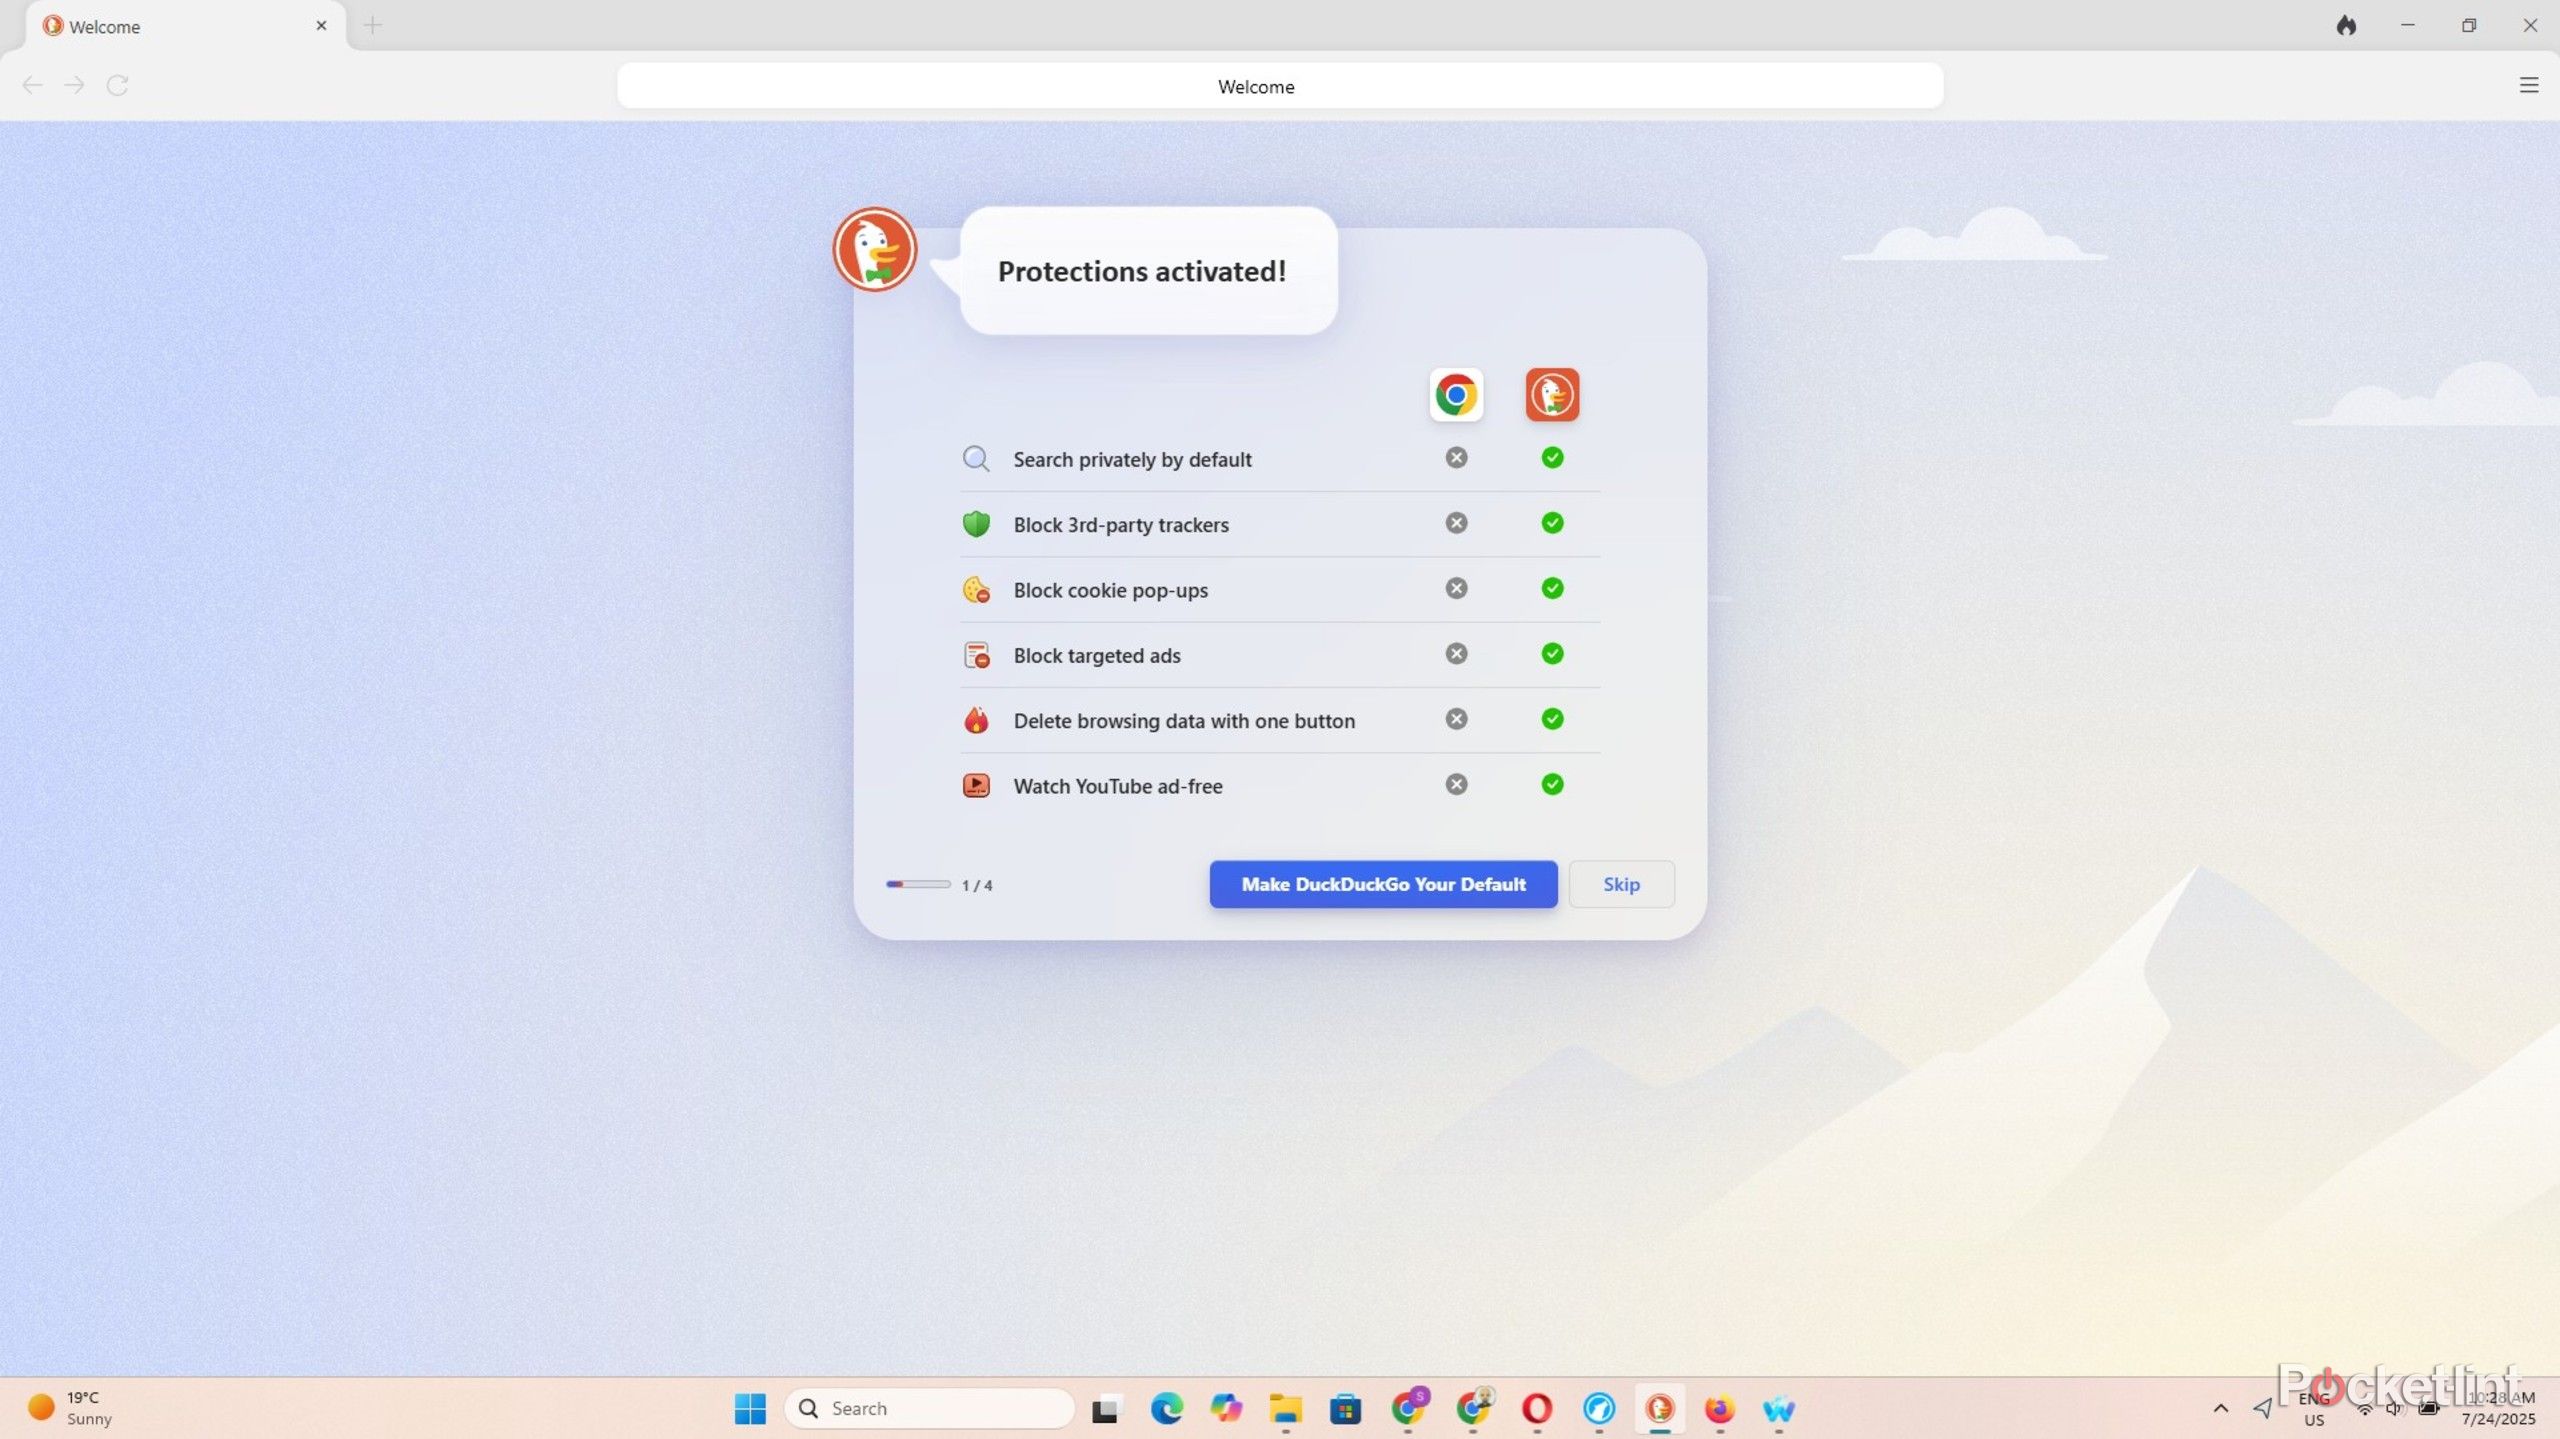2560x1439 pixels.
Task: Show hidden system tray icons chevron
Action: click(2220, 1408)
